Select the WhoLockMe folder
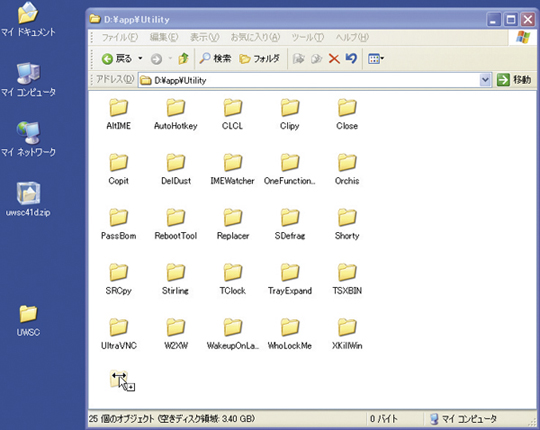 pos(290,334)
